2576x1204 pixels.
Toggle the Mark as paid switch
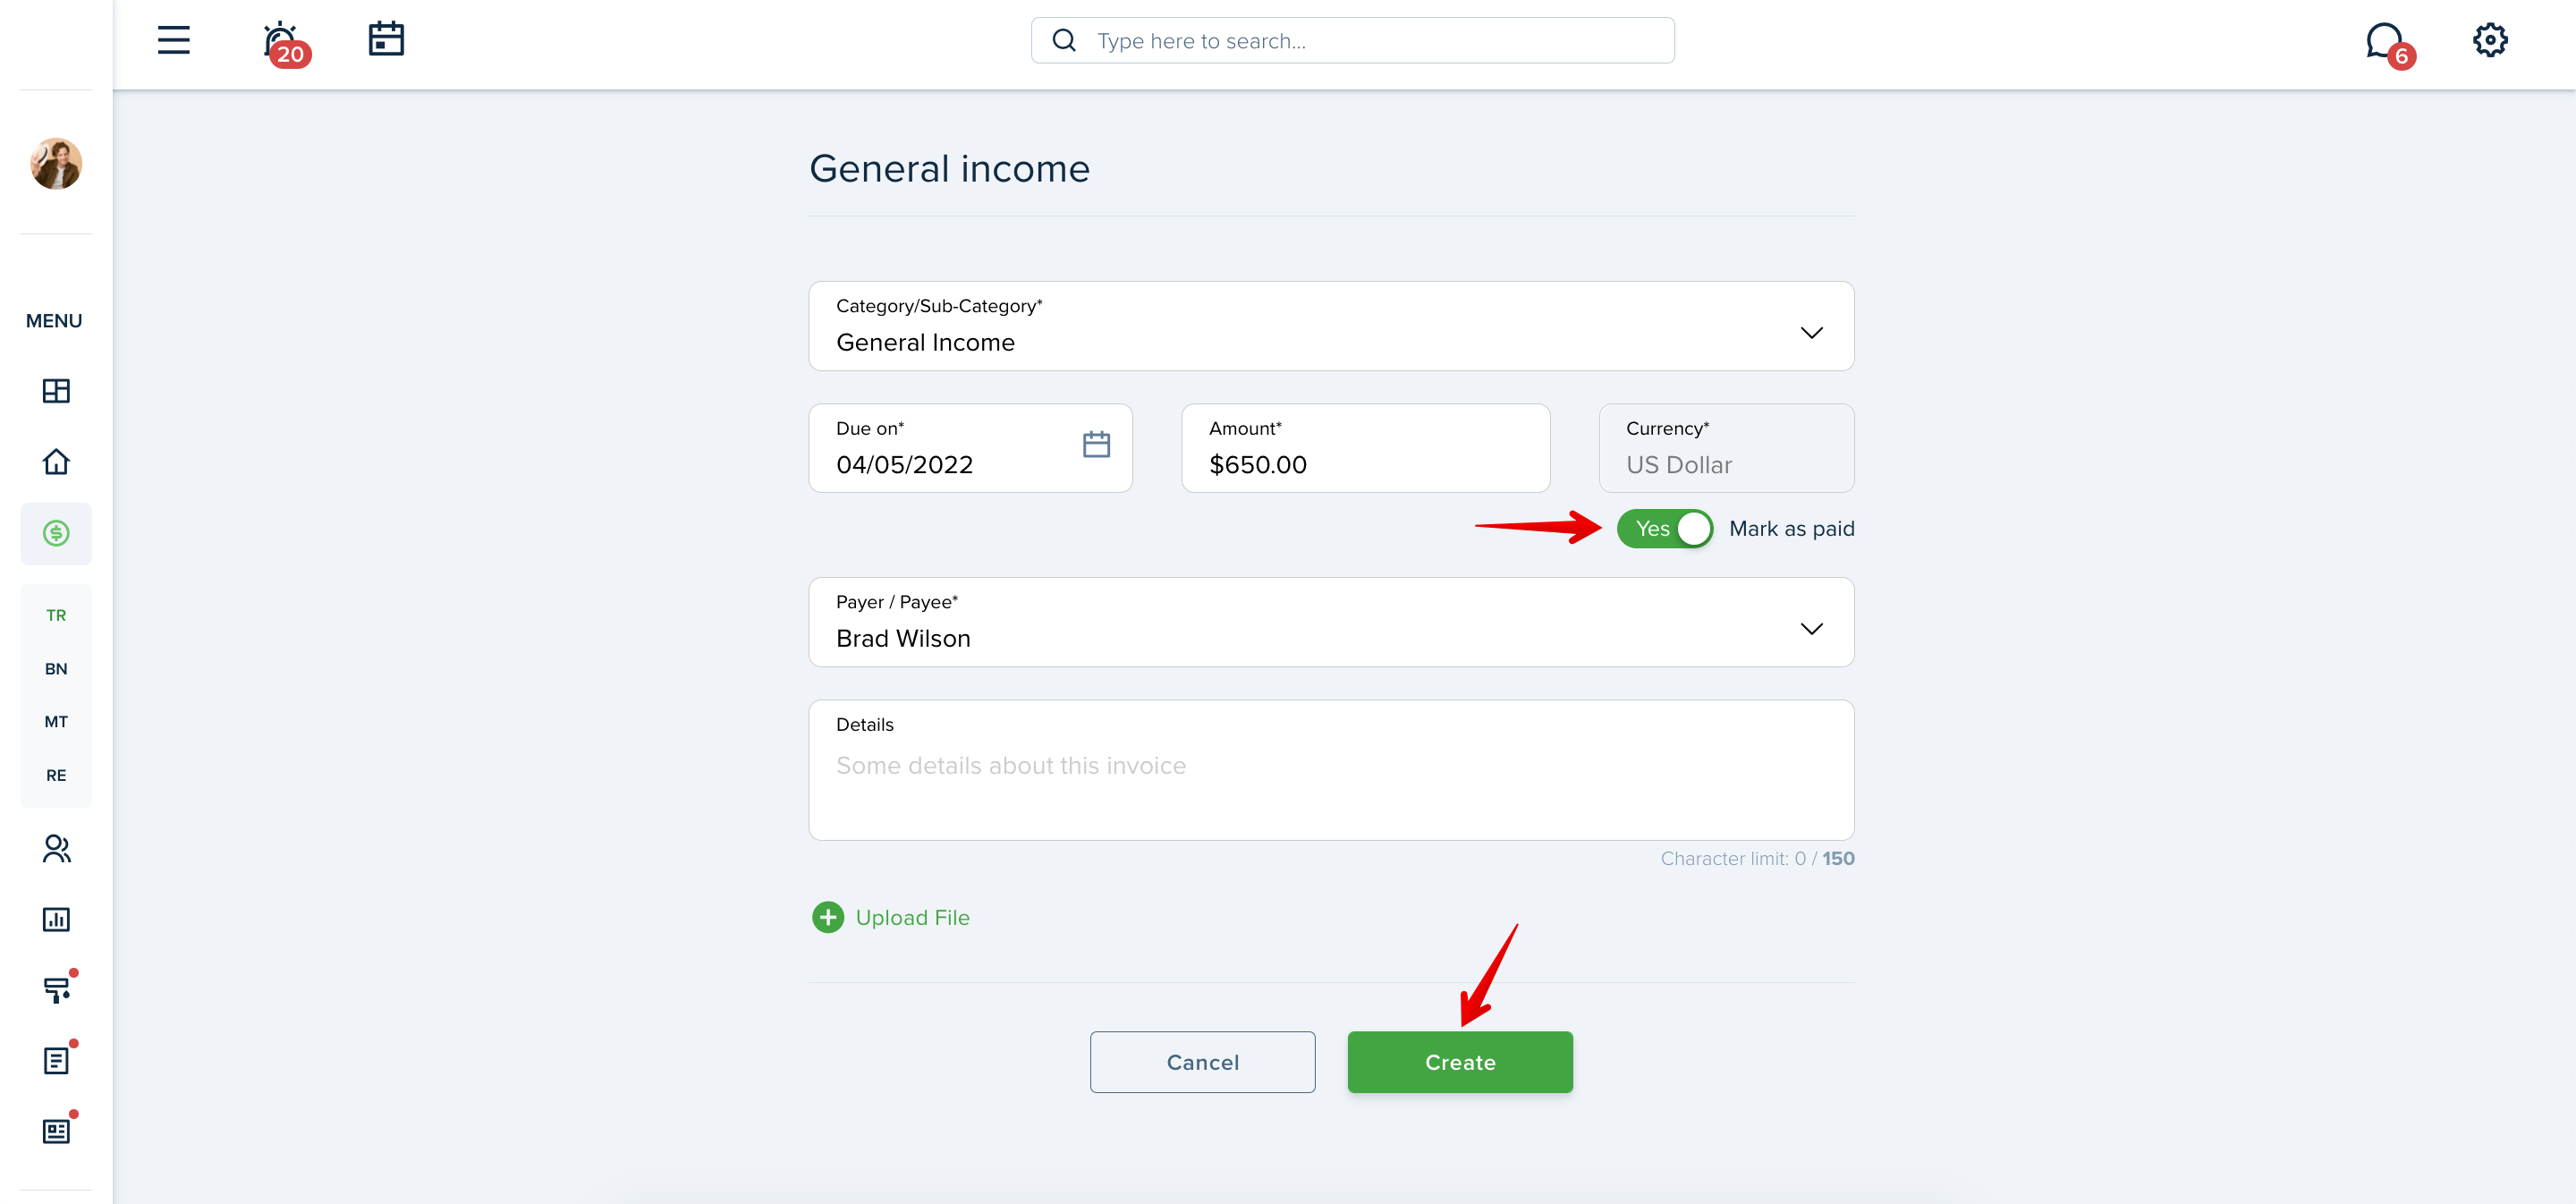(x=1664, y=528)
